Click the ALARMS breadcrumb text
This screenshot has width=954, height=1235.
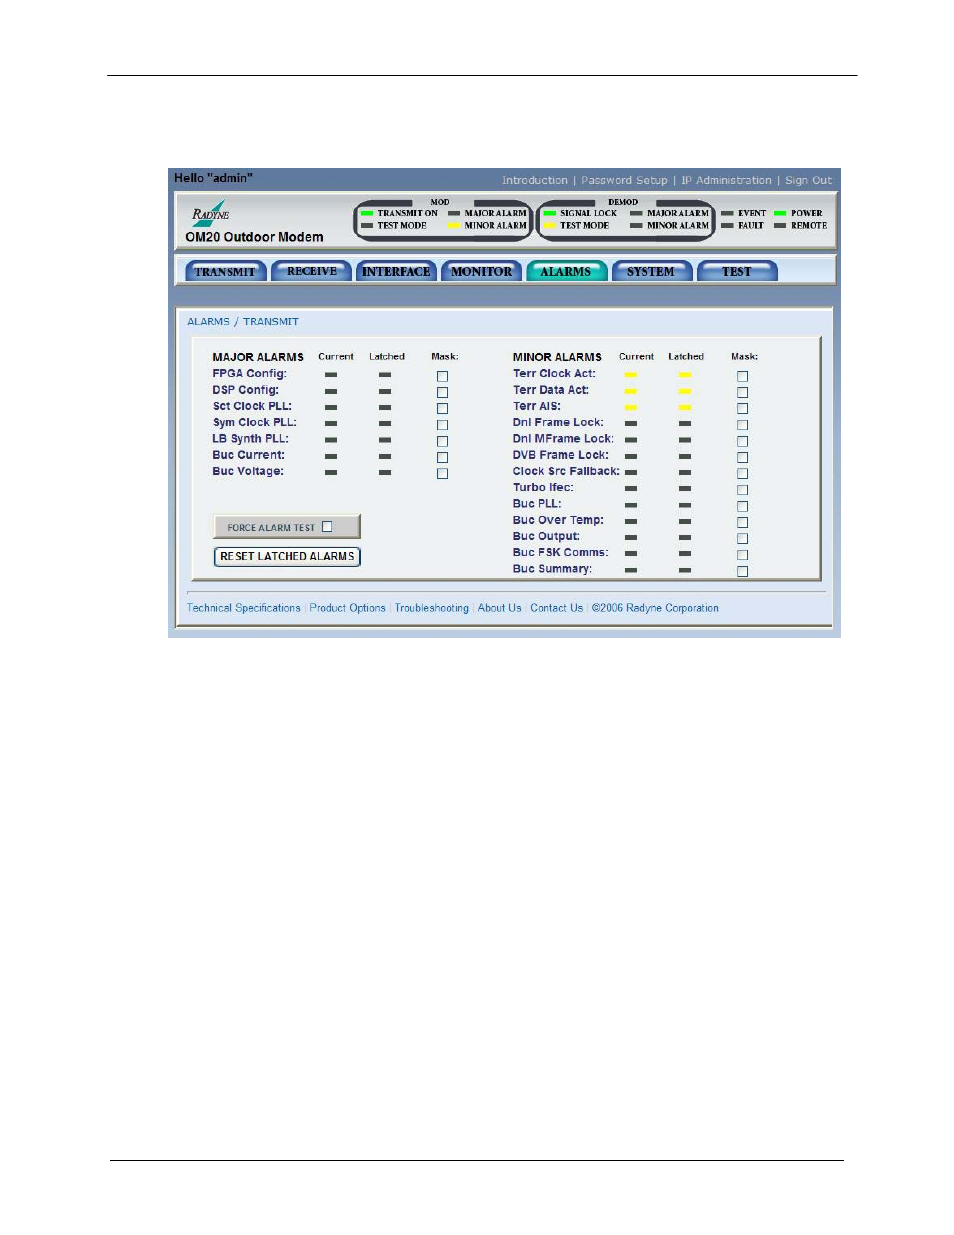click(x=208, y=322)
